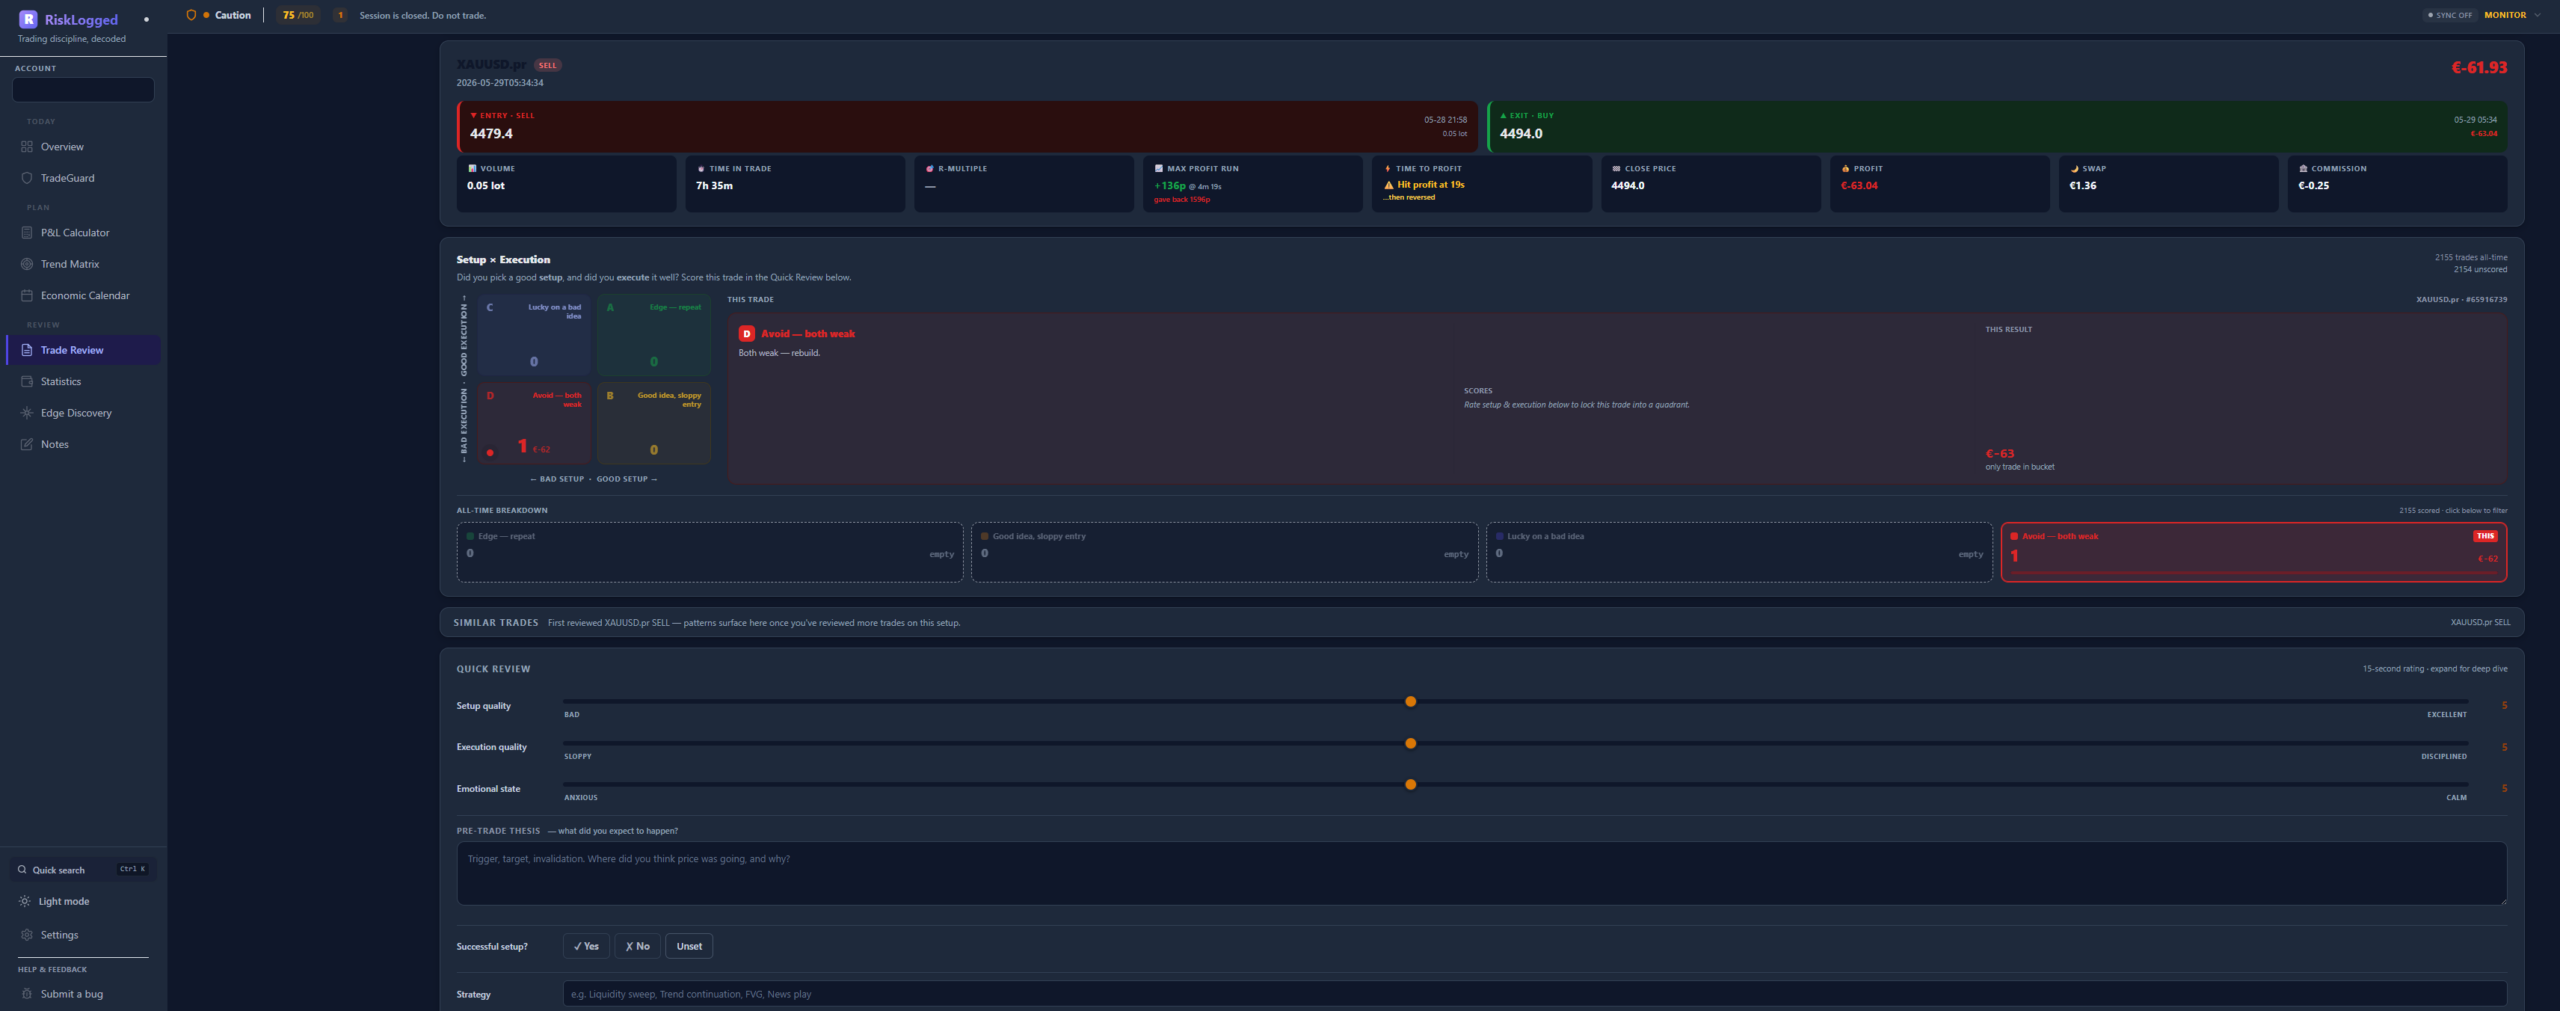The height and width of the screenshot is (1011, 2560).
Task: Switch to Light mode
Action: pos(64,902)
